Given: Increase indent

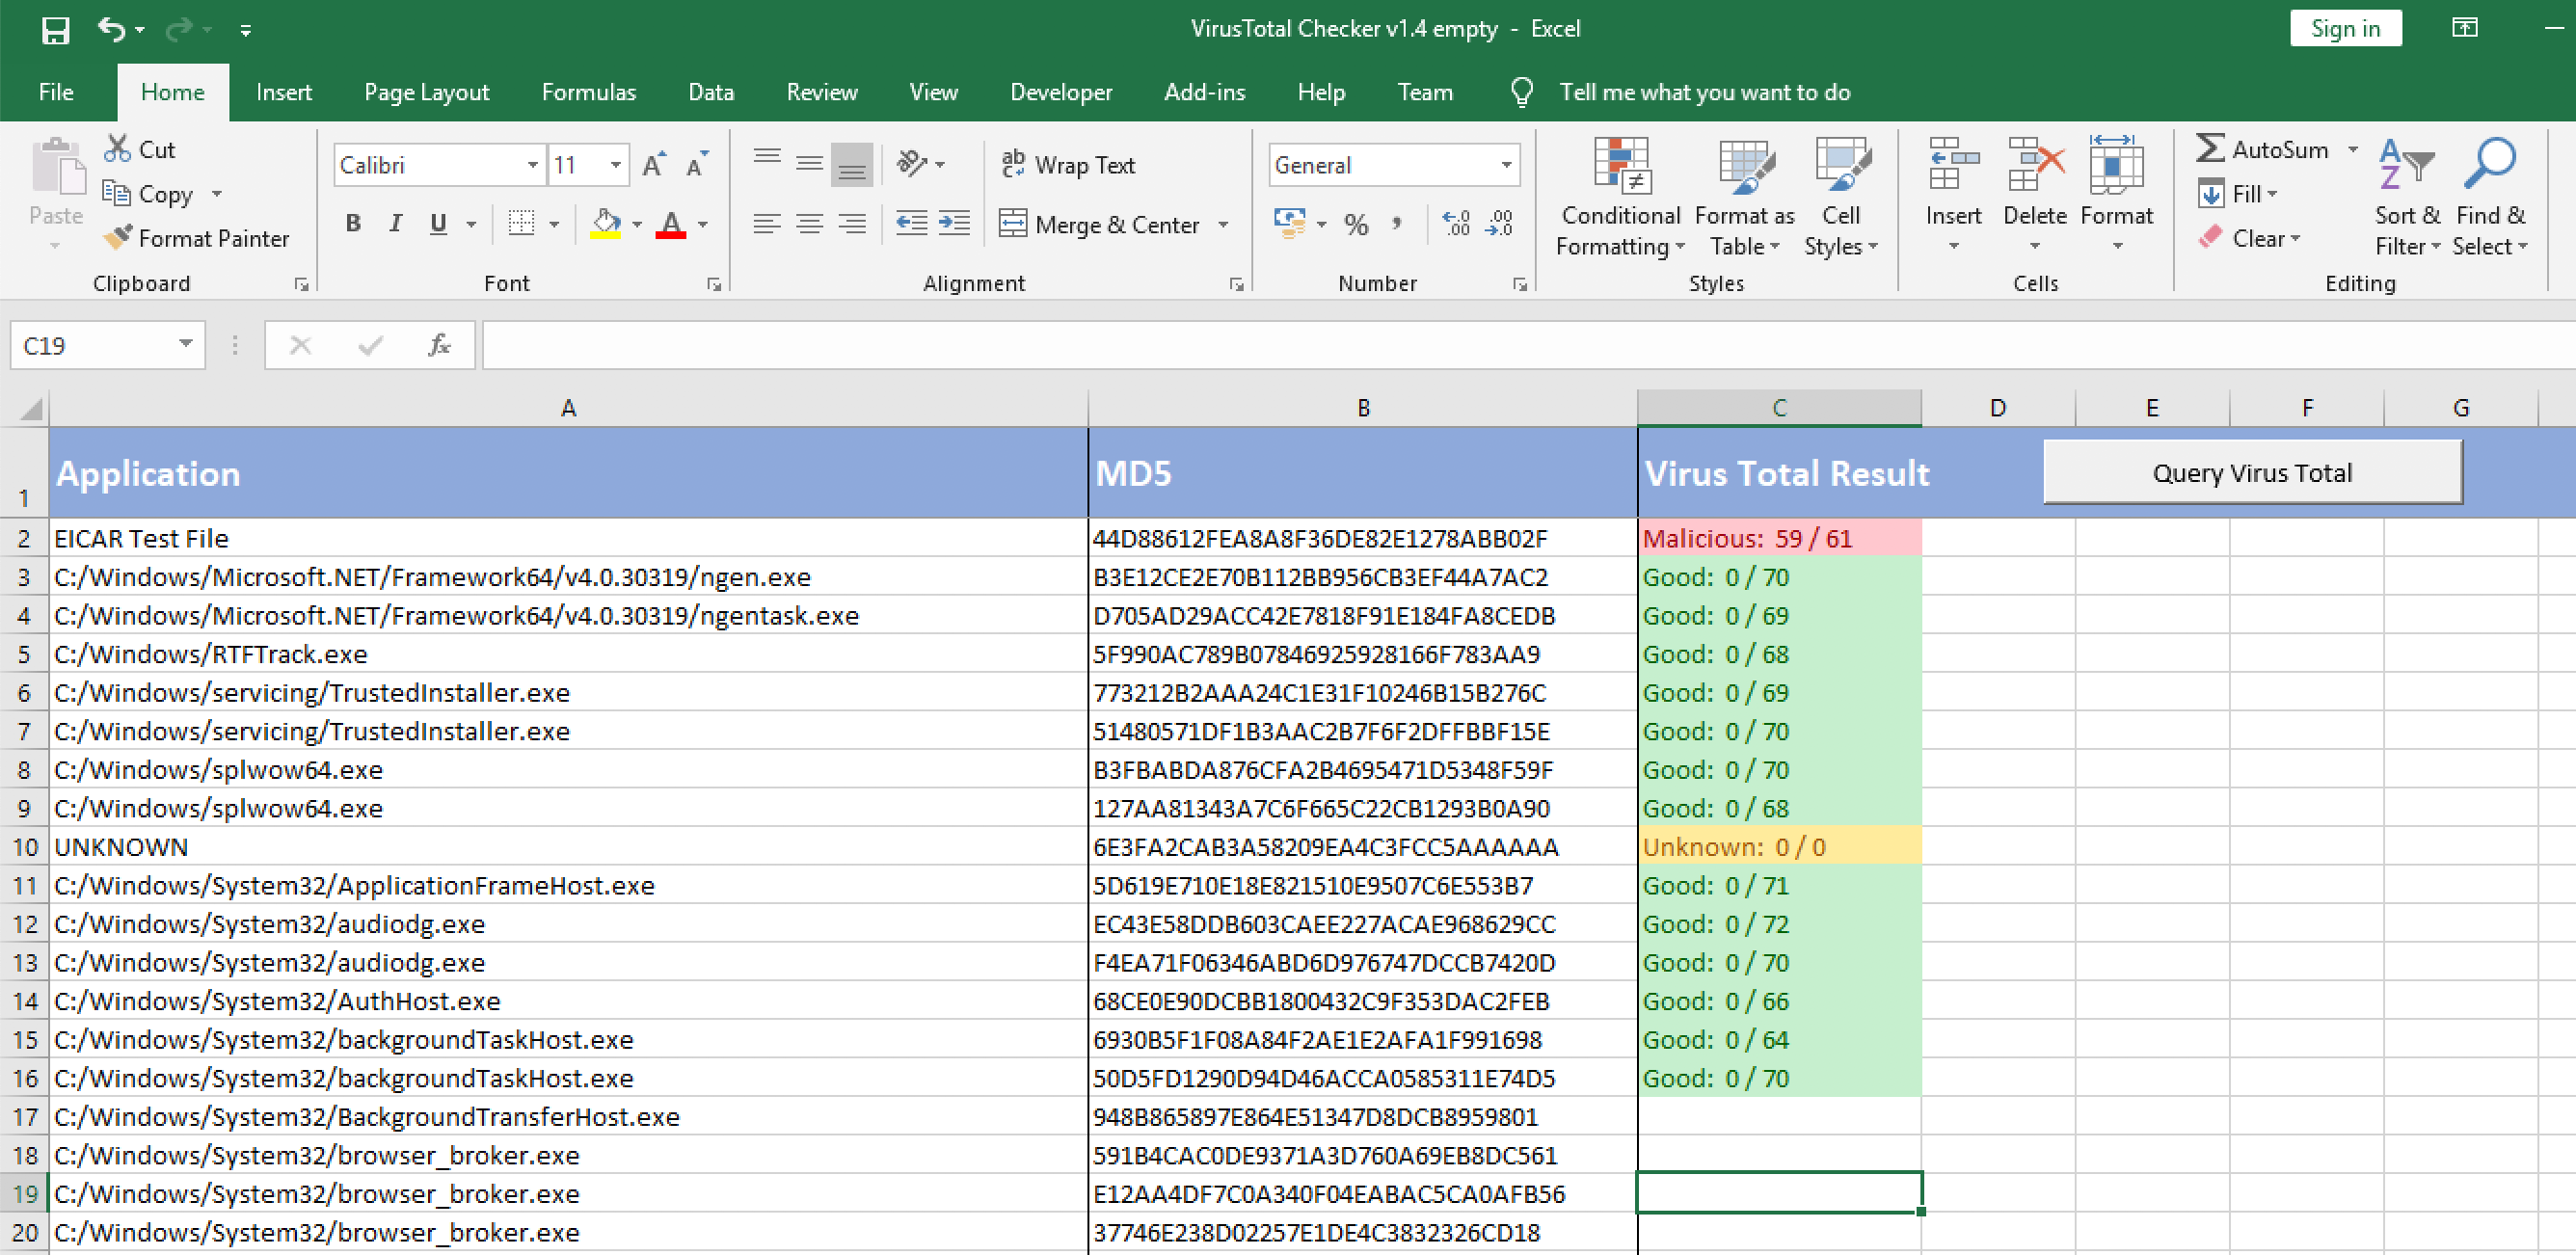Looking at the screenshot, I should pos(954,223).
